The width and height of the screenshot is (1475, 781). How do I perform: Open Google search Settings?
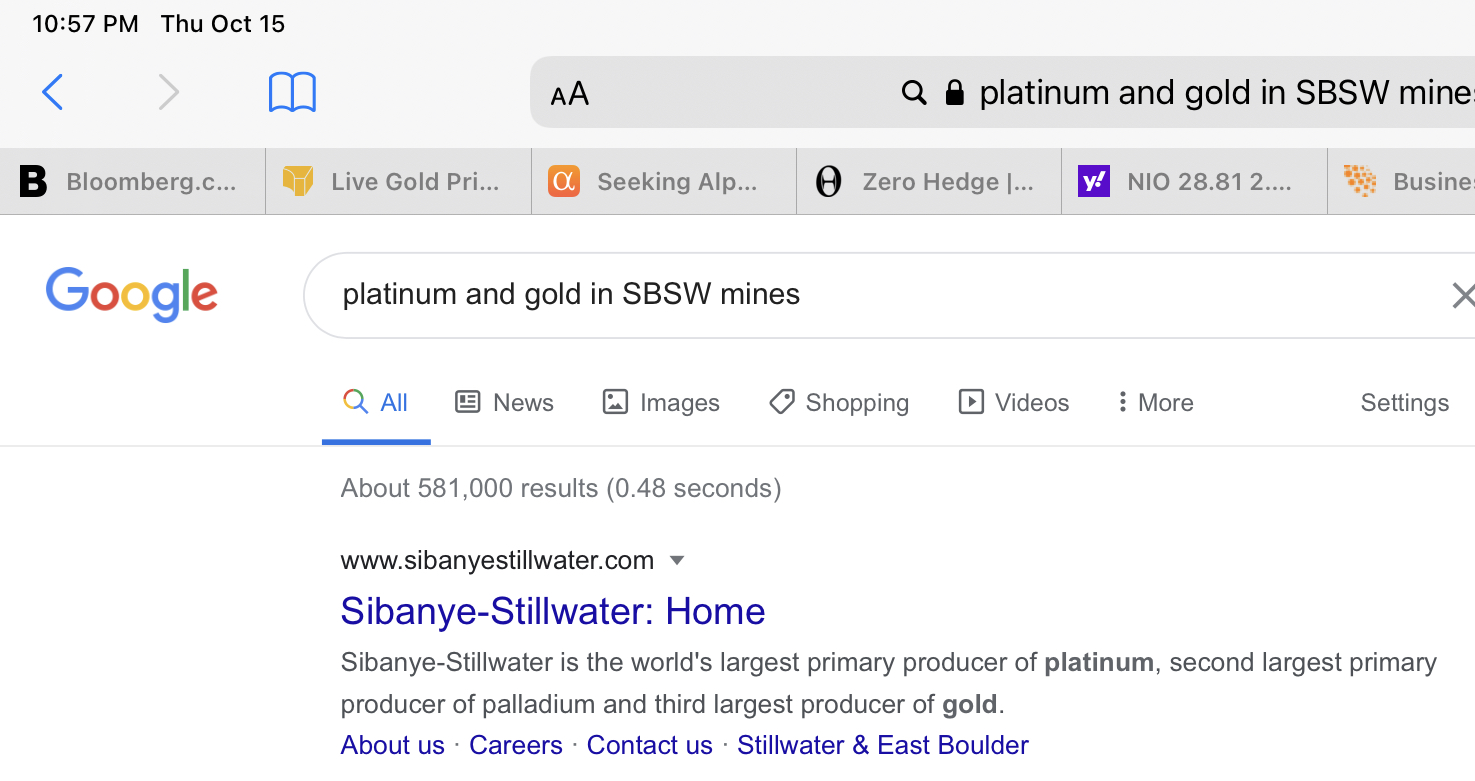pyautogui.click(x=1404, y=402)
